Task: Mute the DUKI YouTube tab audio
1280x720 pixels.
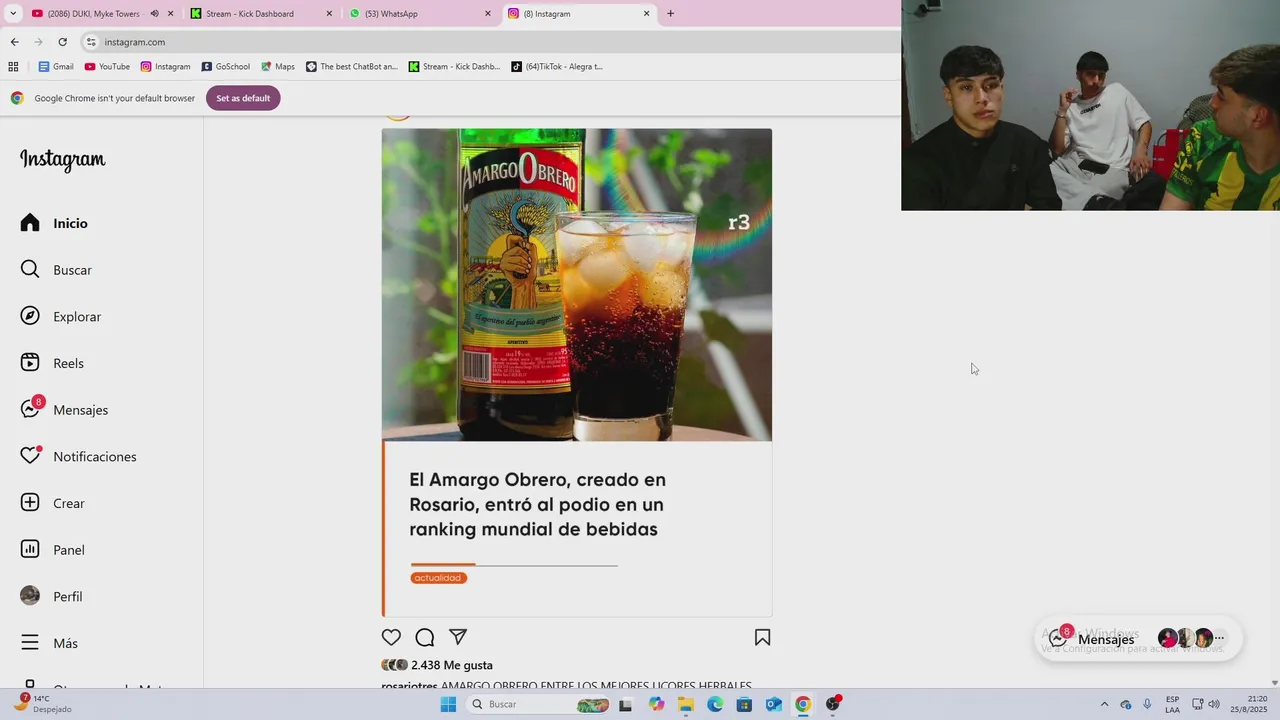Action: [154, 14]
